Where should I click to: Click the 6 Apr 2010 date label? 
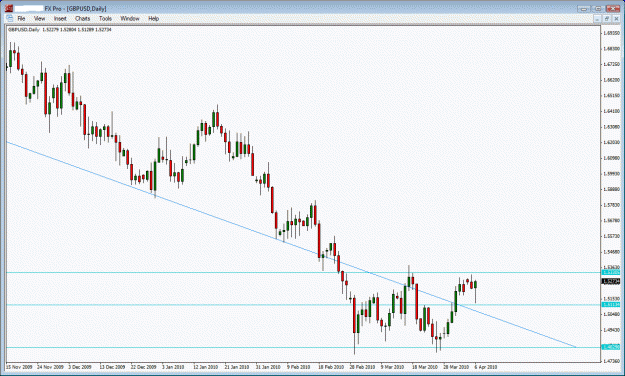pyautogui.click(x=486, y=367)
